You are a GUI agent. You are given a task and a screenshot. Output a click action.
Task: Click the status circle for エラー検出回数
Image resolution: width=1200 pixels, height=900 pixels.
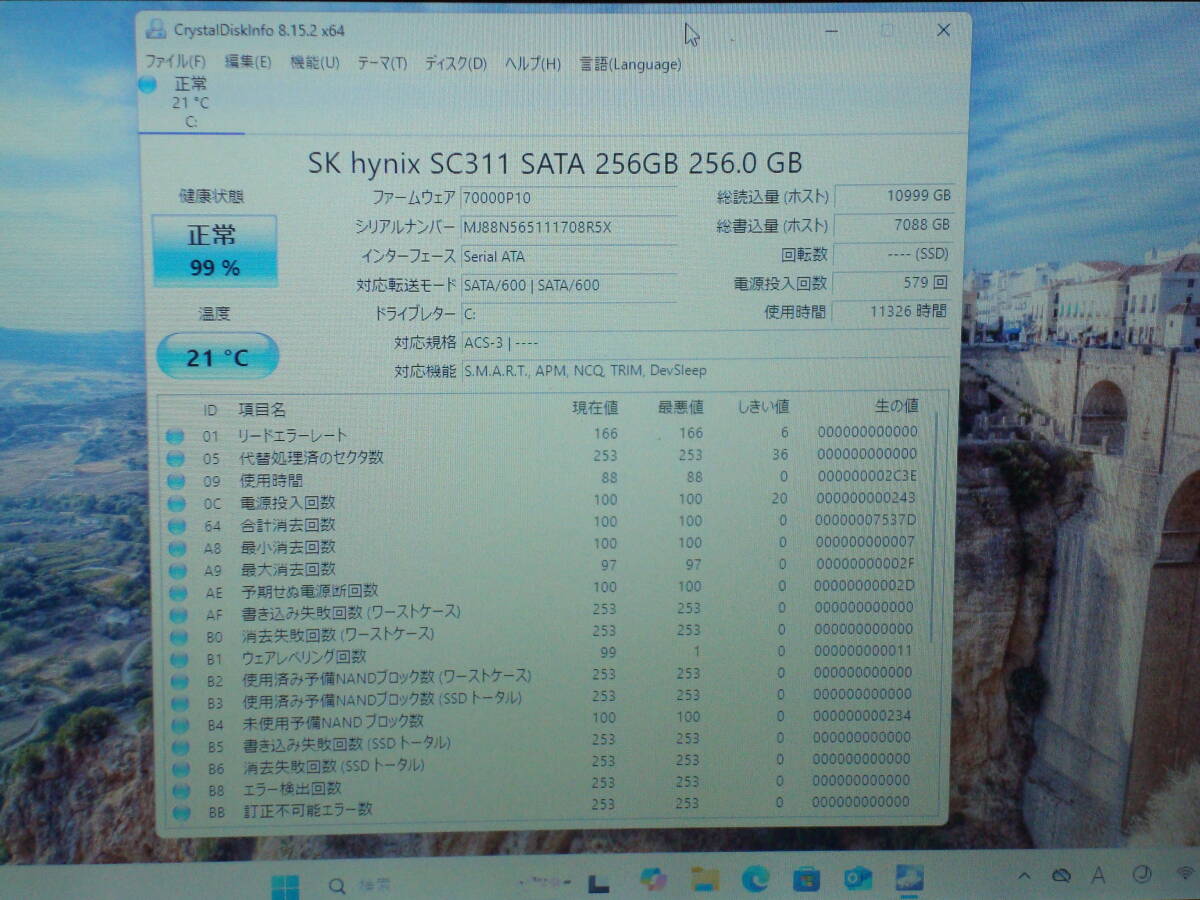(181, 791)
